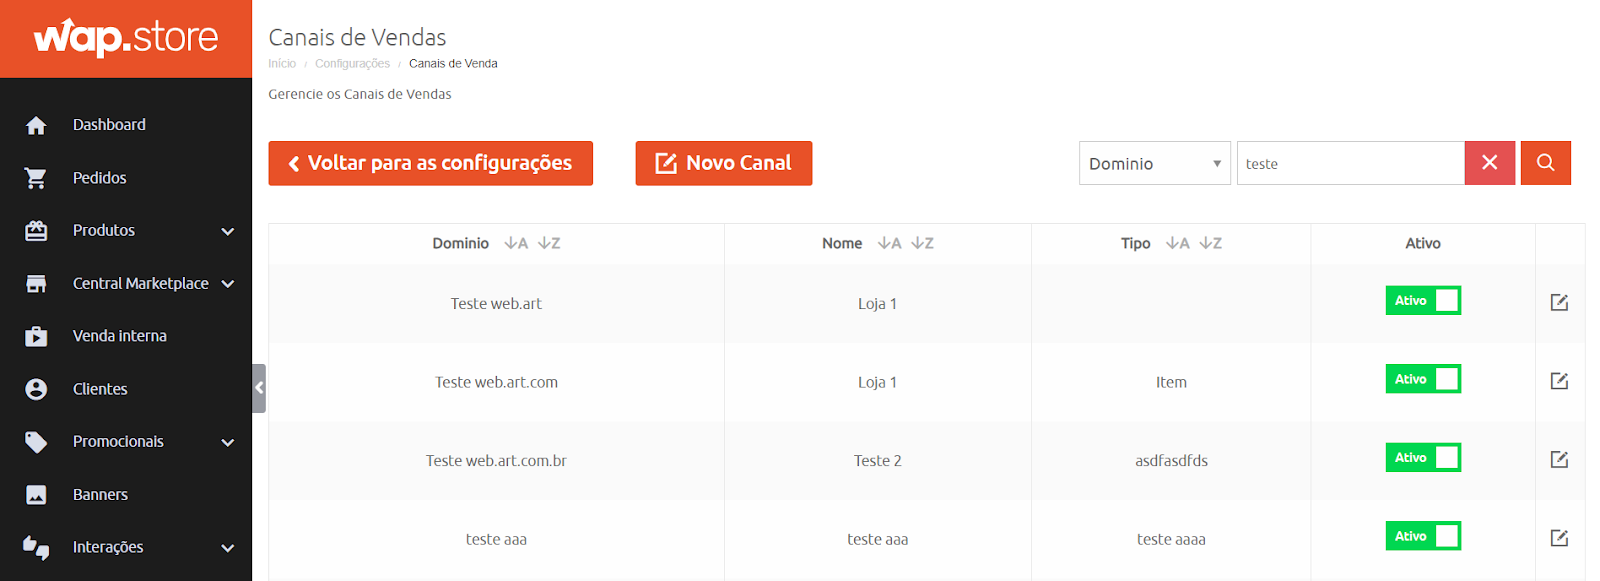The width and height of the screenshot is (1600, 581).
Task: Expand the Interações submenu chevron
Action: pyautogui.click(x=228, y=548)
